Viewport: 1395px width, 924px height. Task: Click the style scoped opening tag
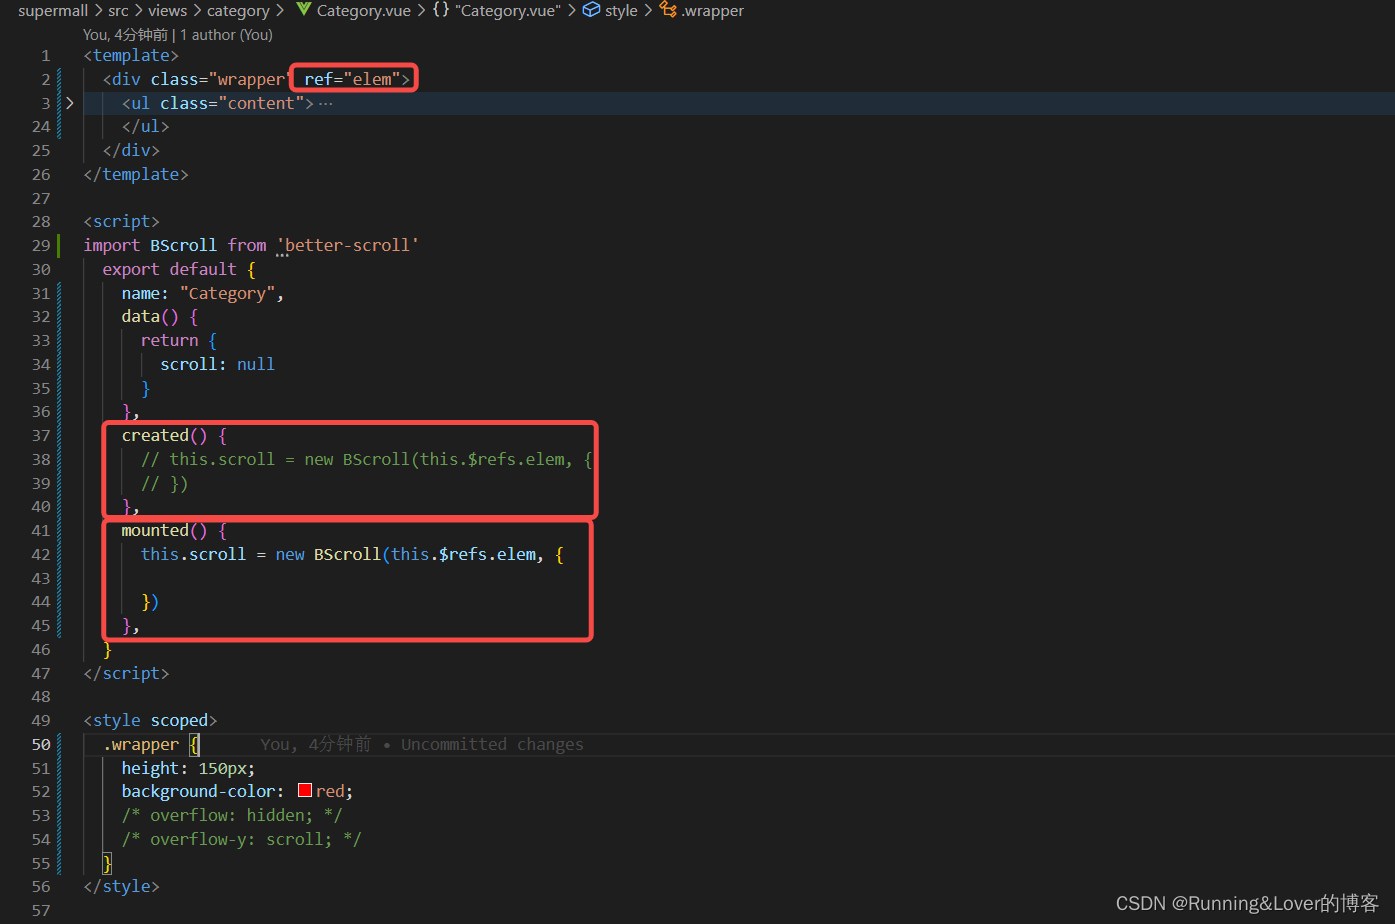pyautogui.click(x=150, y=720)
